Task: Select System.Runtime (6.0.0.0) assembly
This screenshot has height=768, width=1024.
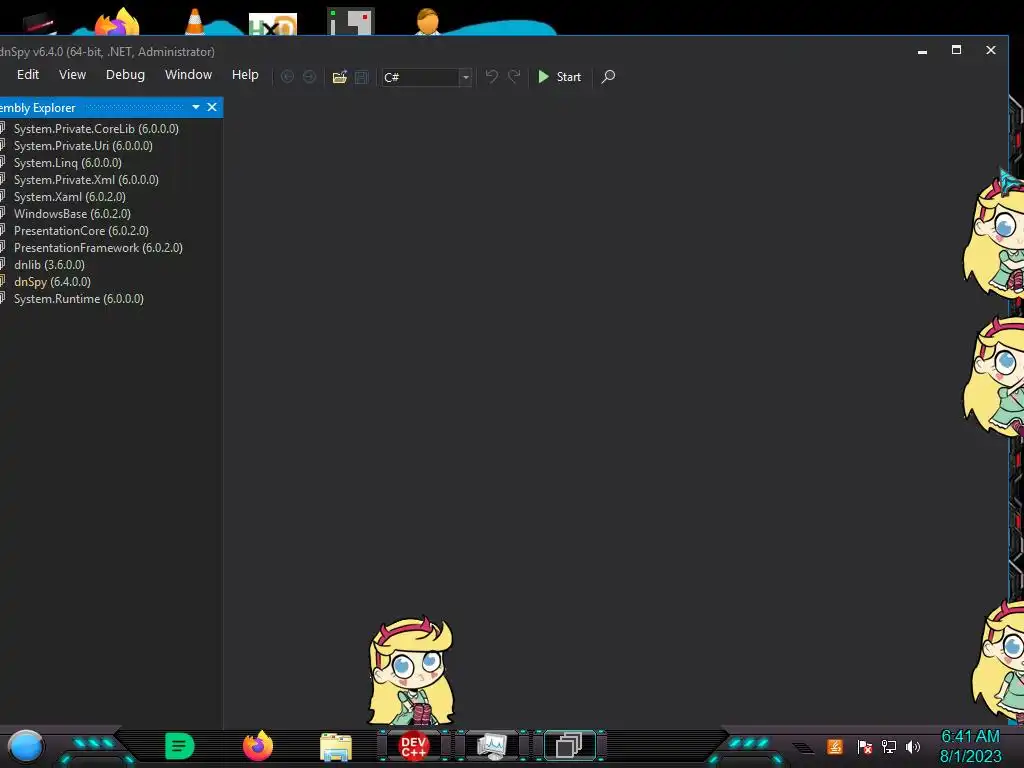Action: pos(78,298)
